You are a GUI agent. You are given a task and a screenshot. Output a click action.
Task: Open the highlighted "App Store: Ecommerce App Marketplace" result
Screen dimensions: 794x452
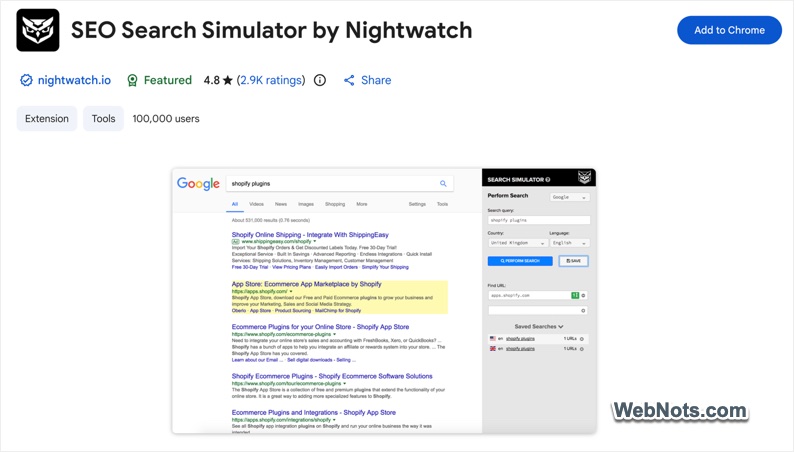pyautogui.click(x=306, y=284)
